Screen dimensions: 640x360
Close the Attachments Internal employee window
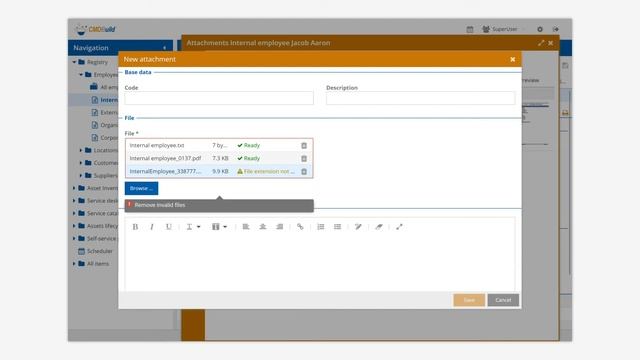(x=551, y=43)
